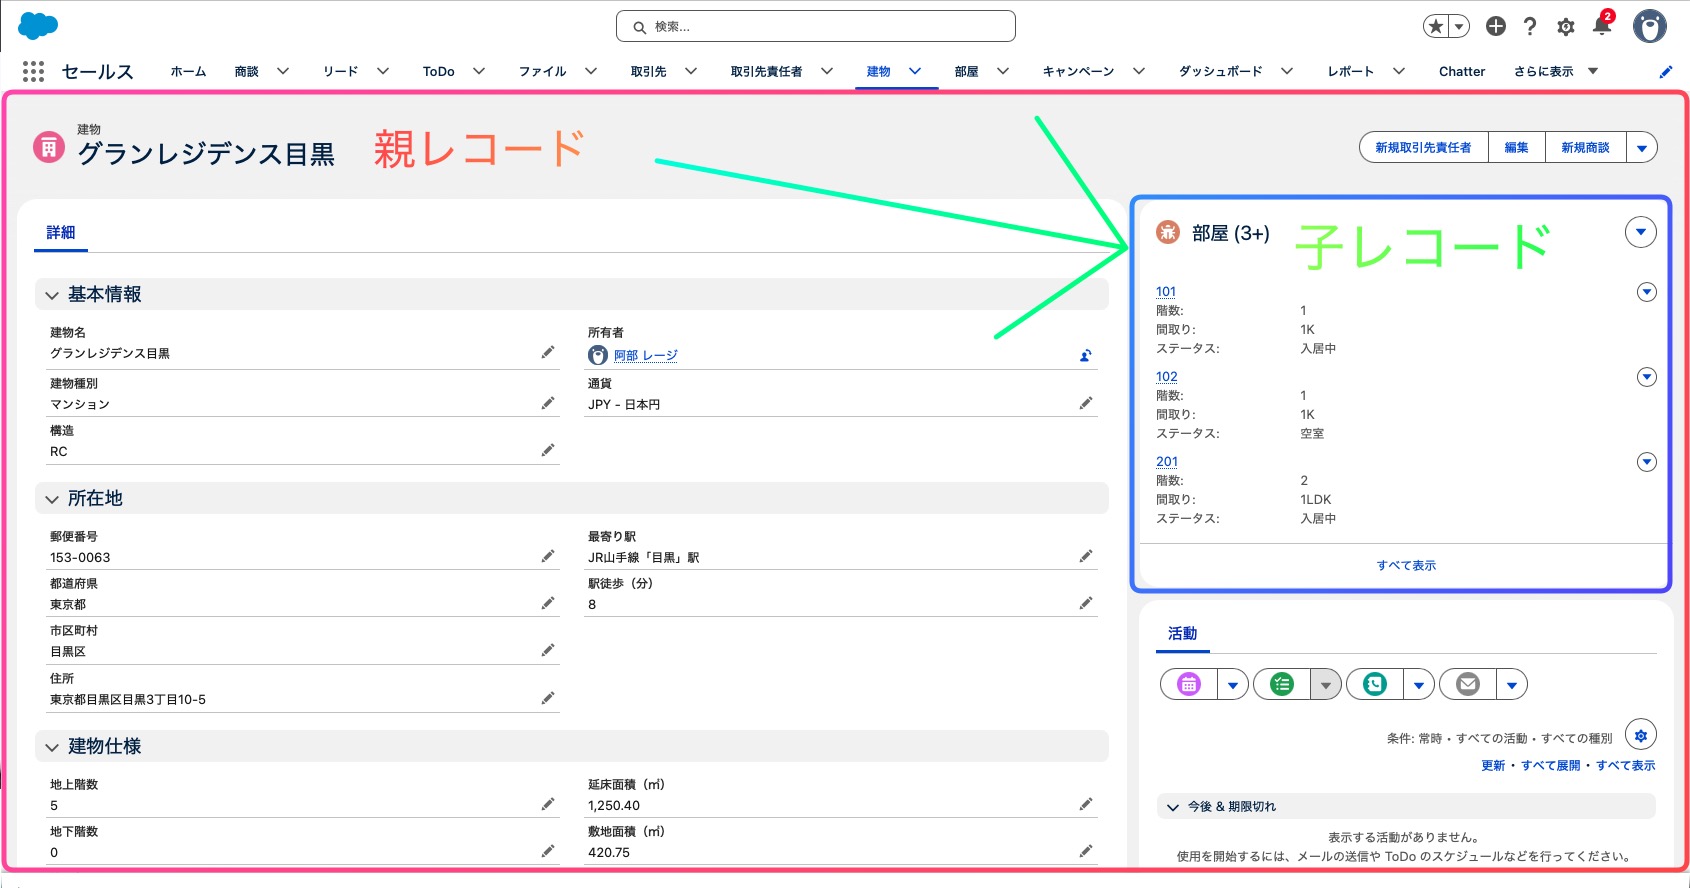Open row actions dropdown for room 101
The image size is (1690, 888).
(x=1647, y=292)
